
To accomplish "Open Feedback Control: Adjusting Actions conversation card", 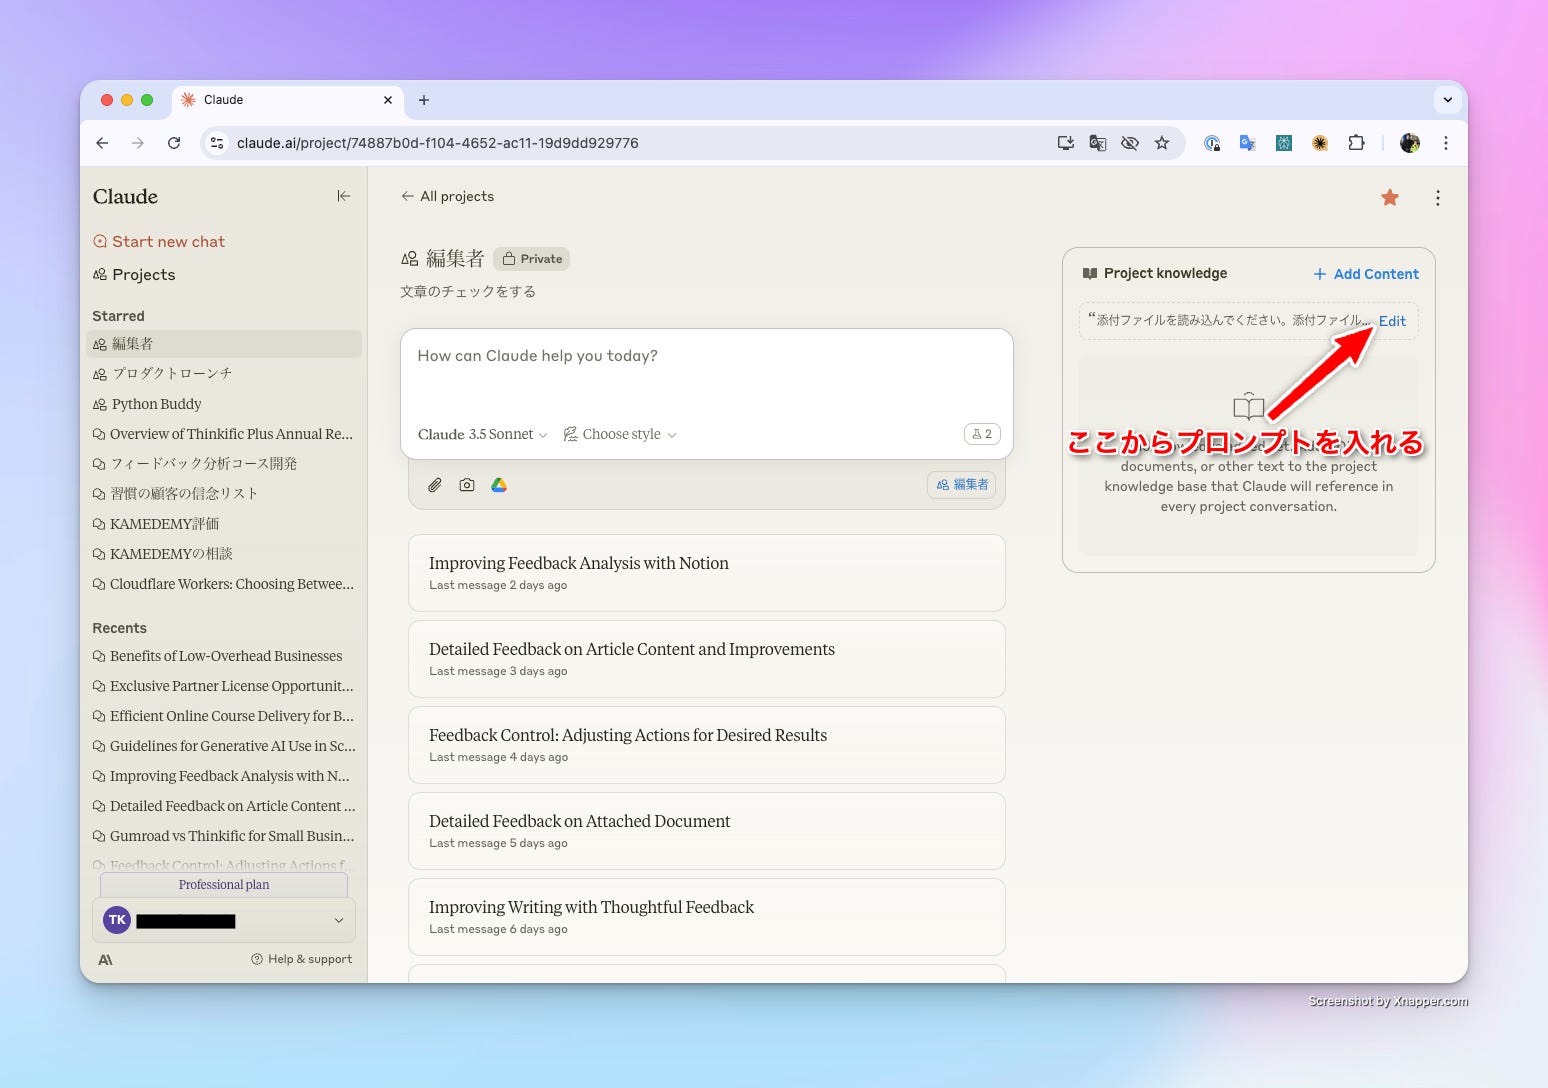I will [706, 745].
